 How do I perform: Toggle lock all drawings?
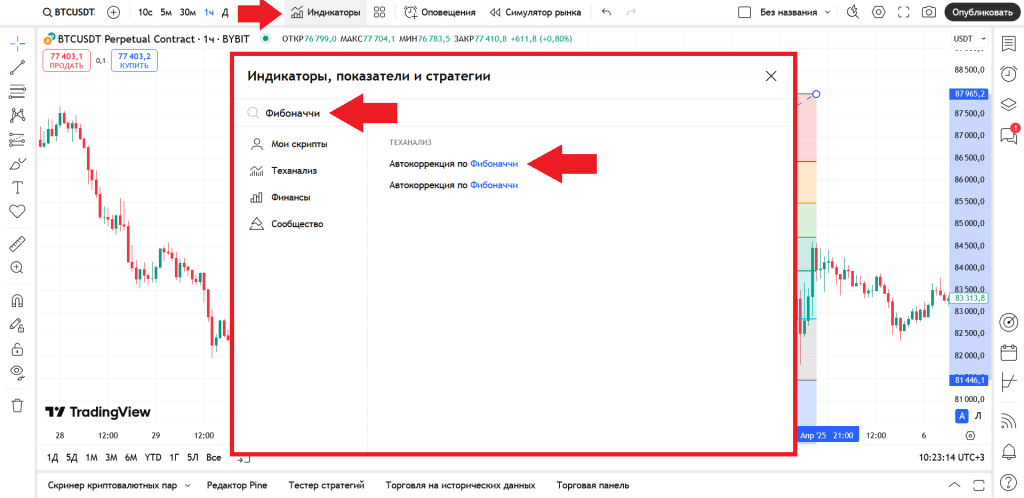(x=18, y=349)
